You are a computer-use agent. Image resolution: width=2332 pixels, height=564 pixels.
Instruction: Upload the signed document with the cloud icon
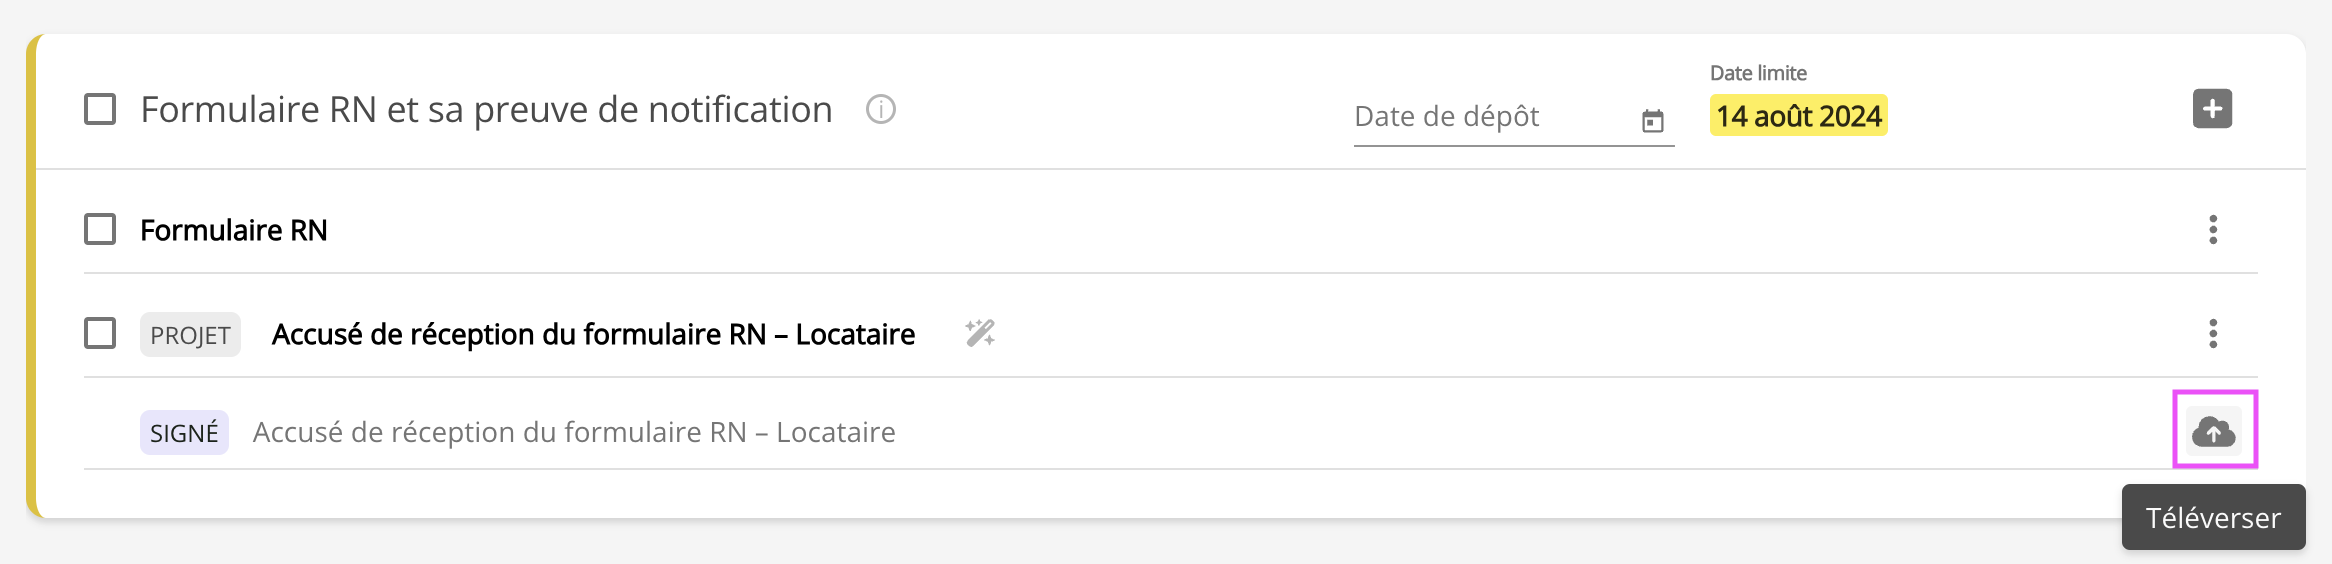pyautogui.click(x=2214, y=432)
